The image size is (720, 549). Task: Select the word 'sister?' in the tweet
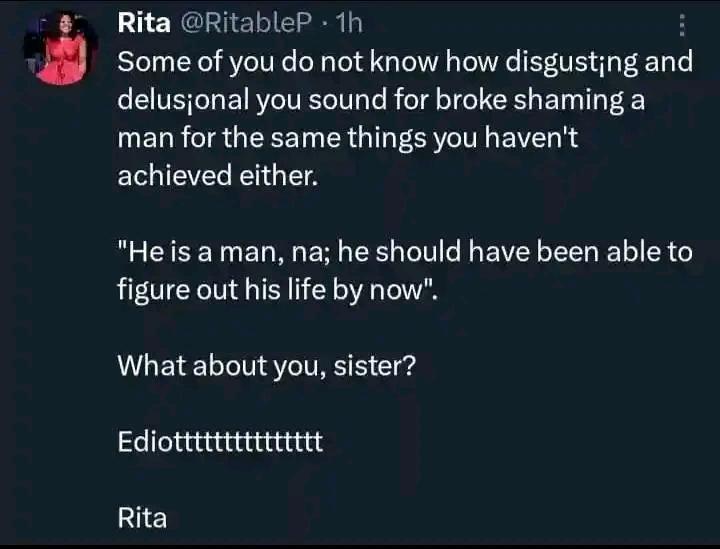pos(375,366)
